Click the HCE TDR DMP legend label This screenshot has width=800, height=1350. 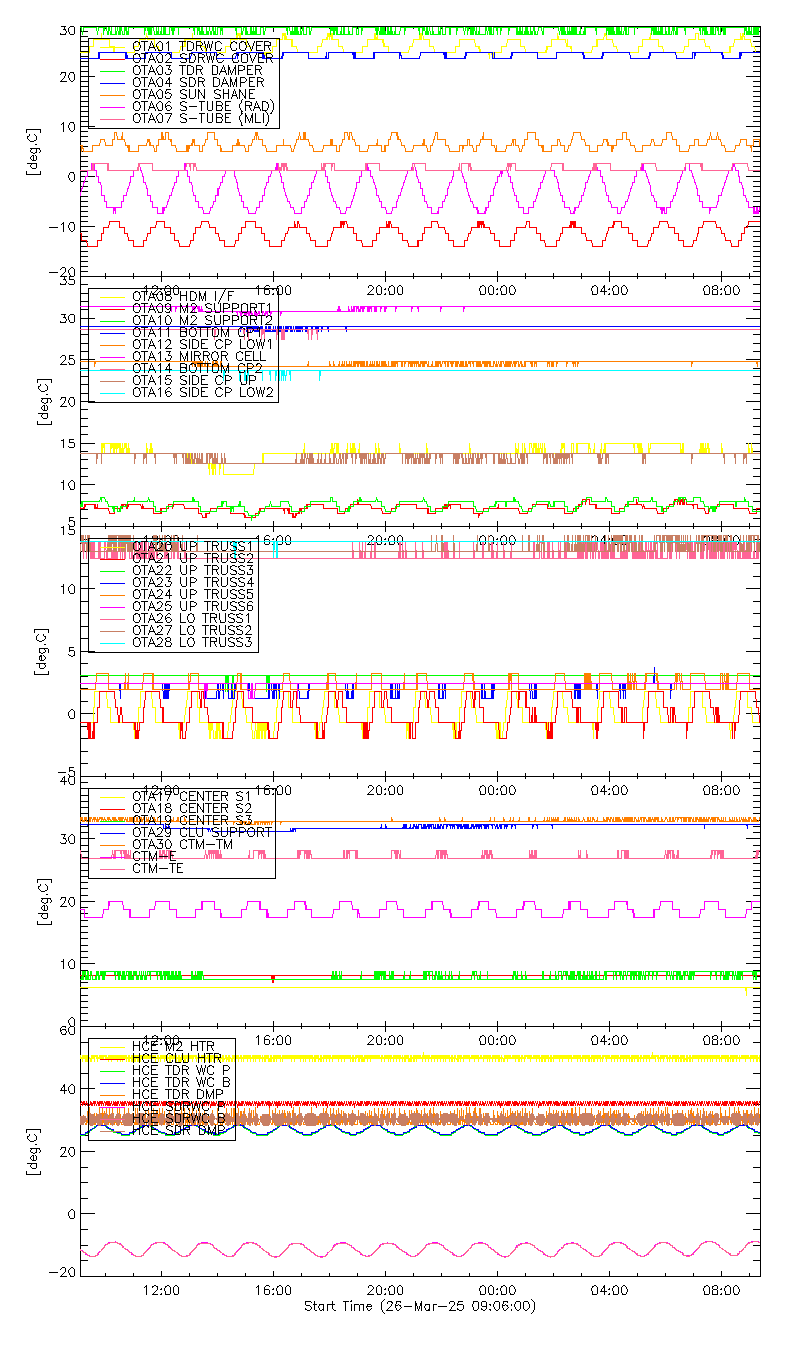(180, 1093)
